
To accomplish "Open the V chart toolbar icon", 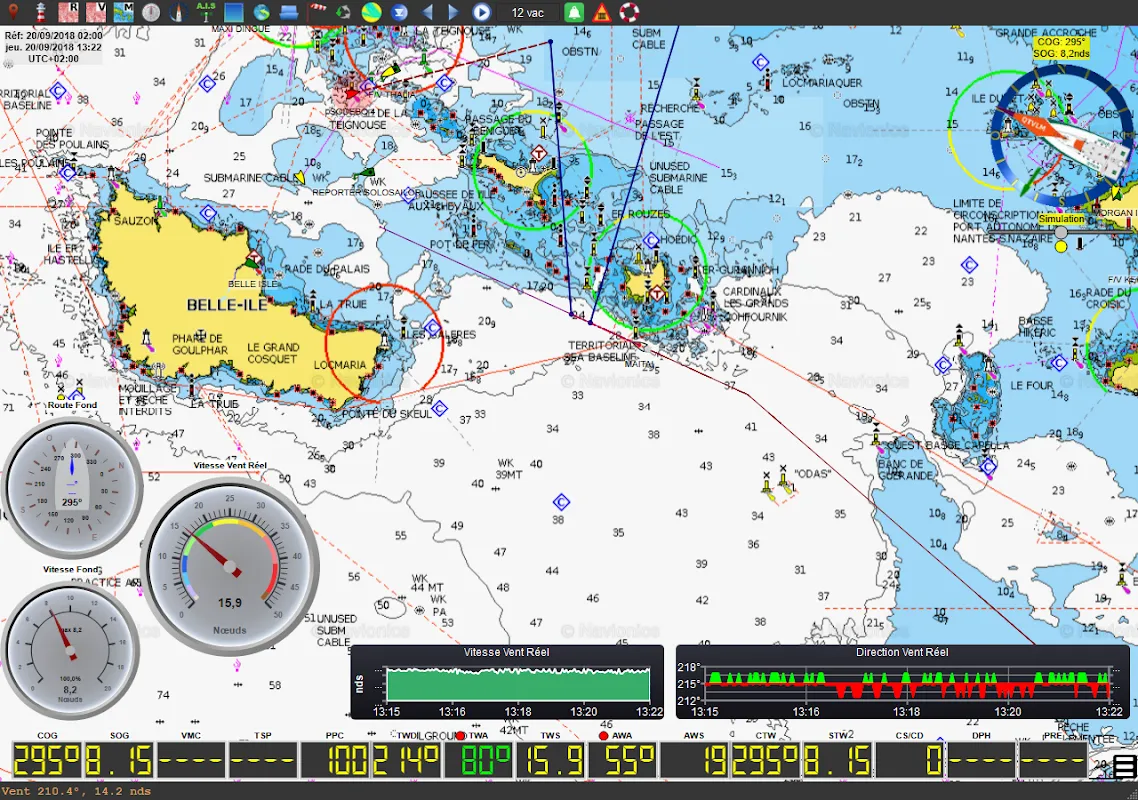I will [96, 12].
